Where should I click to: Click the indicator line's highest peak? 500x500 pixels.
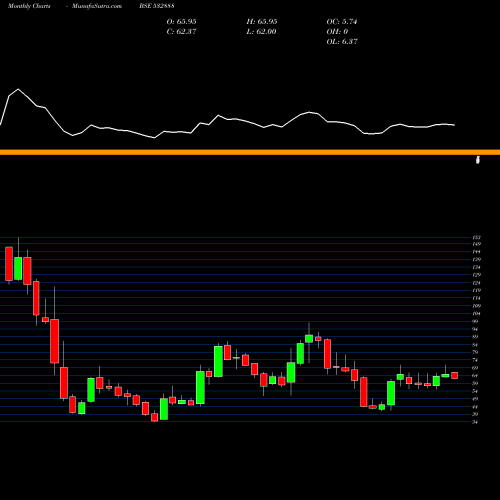(x=18, y=89)
